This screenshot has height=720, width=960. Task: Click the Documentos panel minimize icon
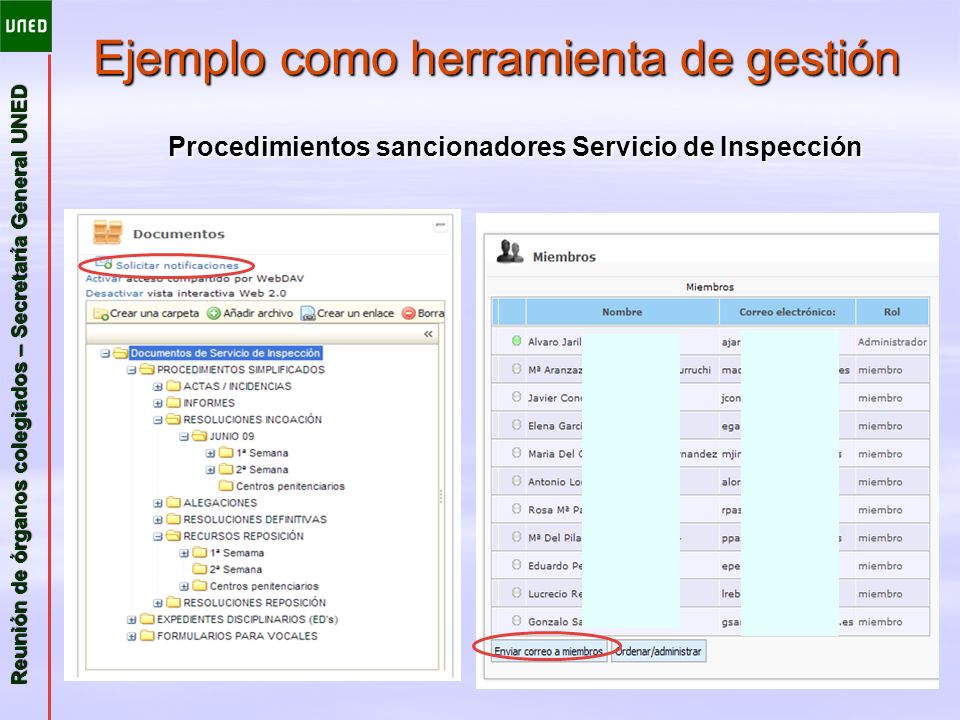[440, 225]
